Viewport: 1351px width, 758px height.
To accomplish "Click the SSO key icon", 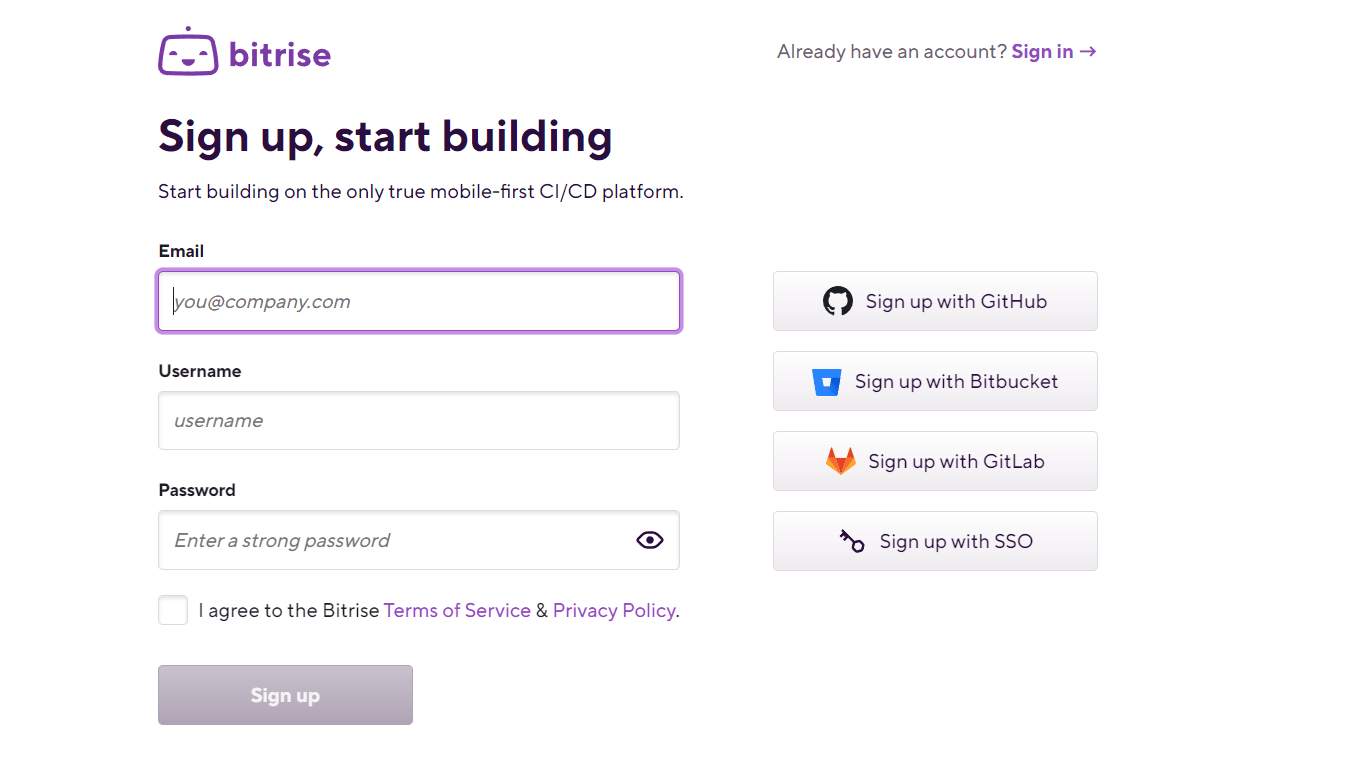I will point(852,541).
